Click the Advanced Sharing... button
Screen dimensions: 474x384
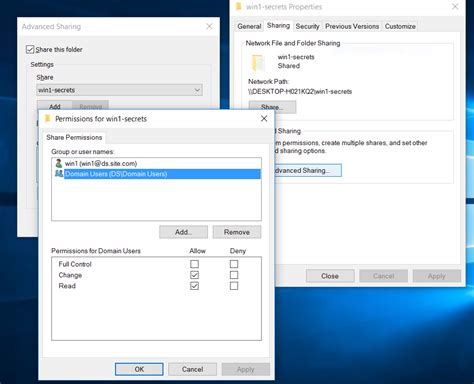[307, 170]
